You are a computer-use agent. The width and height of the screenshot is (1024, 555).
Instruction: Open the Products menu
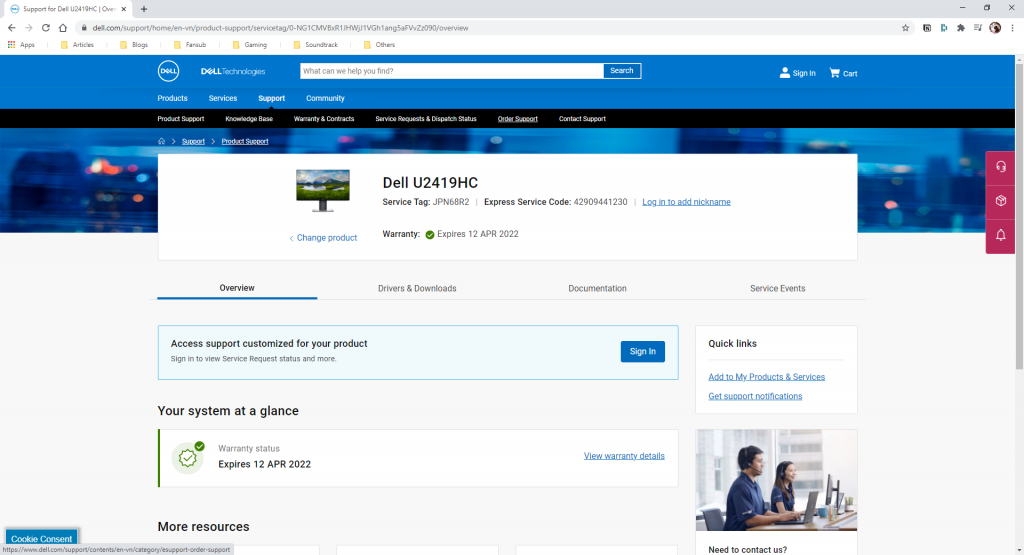pyautogui.click(x=172, y=99)
